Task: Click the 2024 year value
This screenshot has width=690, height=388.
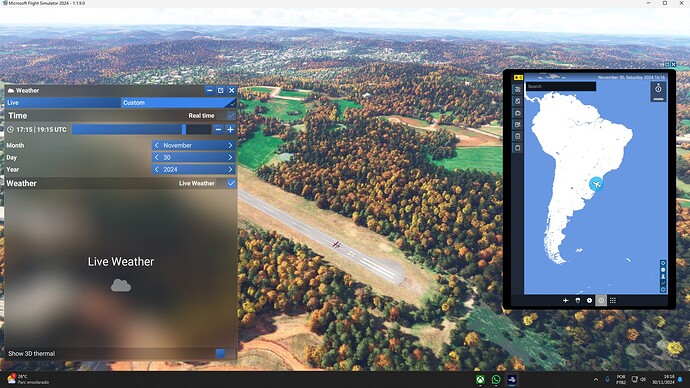Action: click(170, 169)
